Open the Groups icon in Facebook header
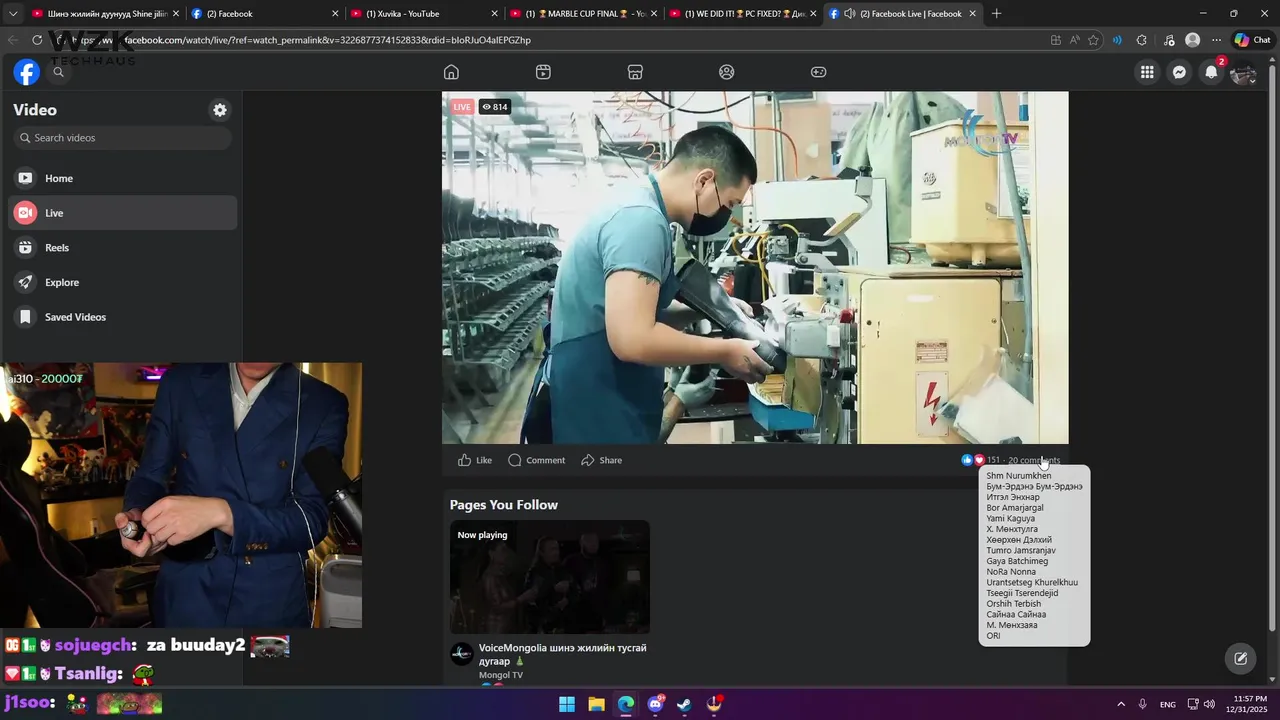This screenshot has width=1280, height=720. point(727,72)
